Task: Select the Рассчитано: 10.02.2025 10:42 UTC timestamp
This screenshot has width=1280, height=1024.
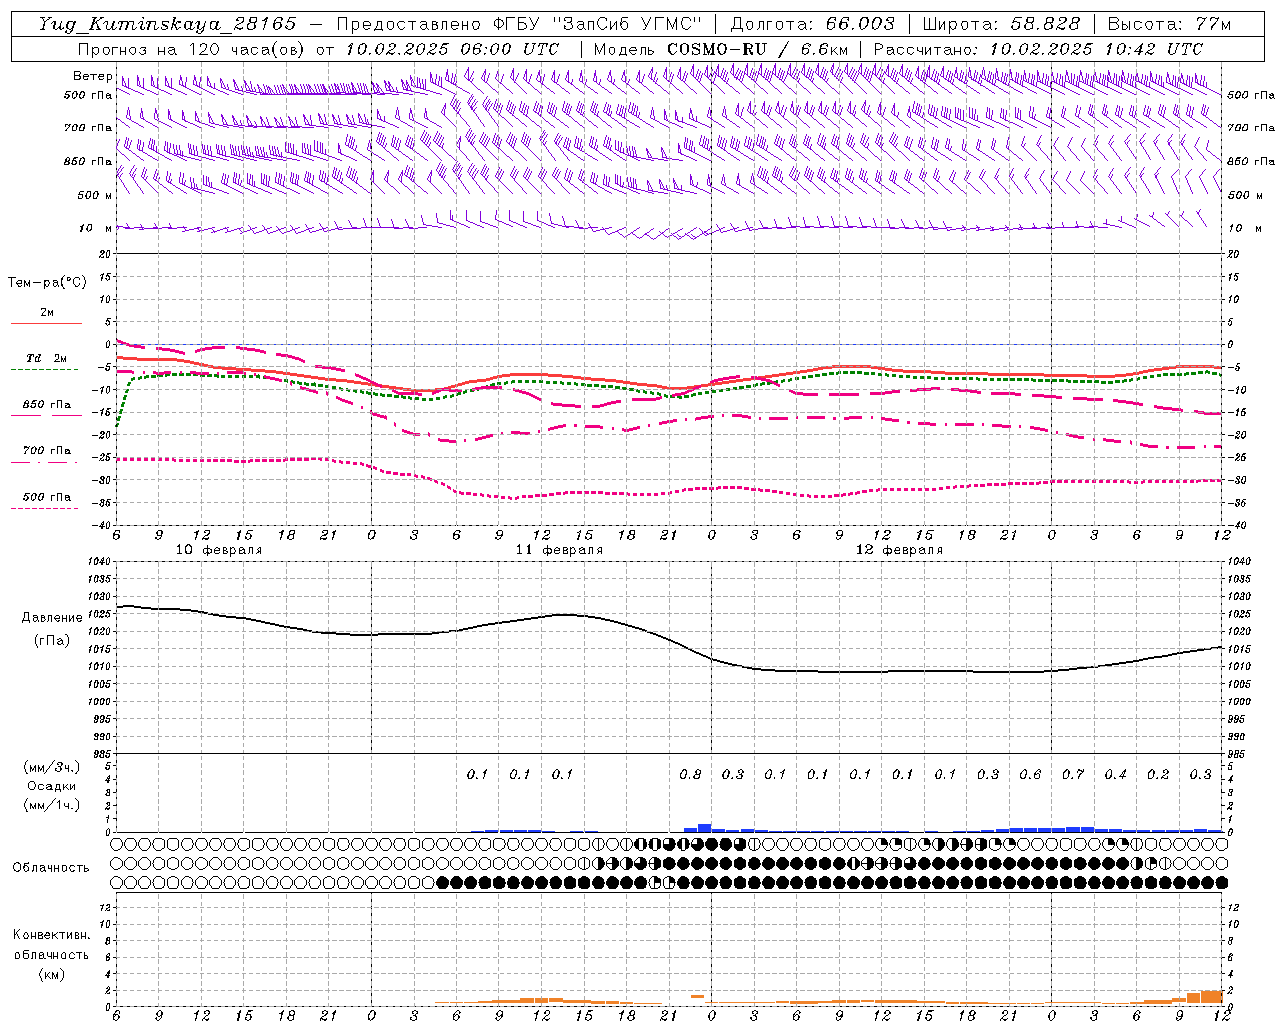Action: [1038, 49]
